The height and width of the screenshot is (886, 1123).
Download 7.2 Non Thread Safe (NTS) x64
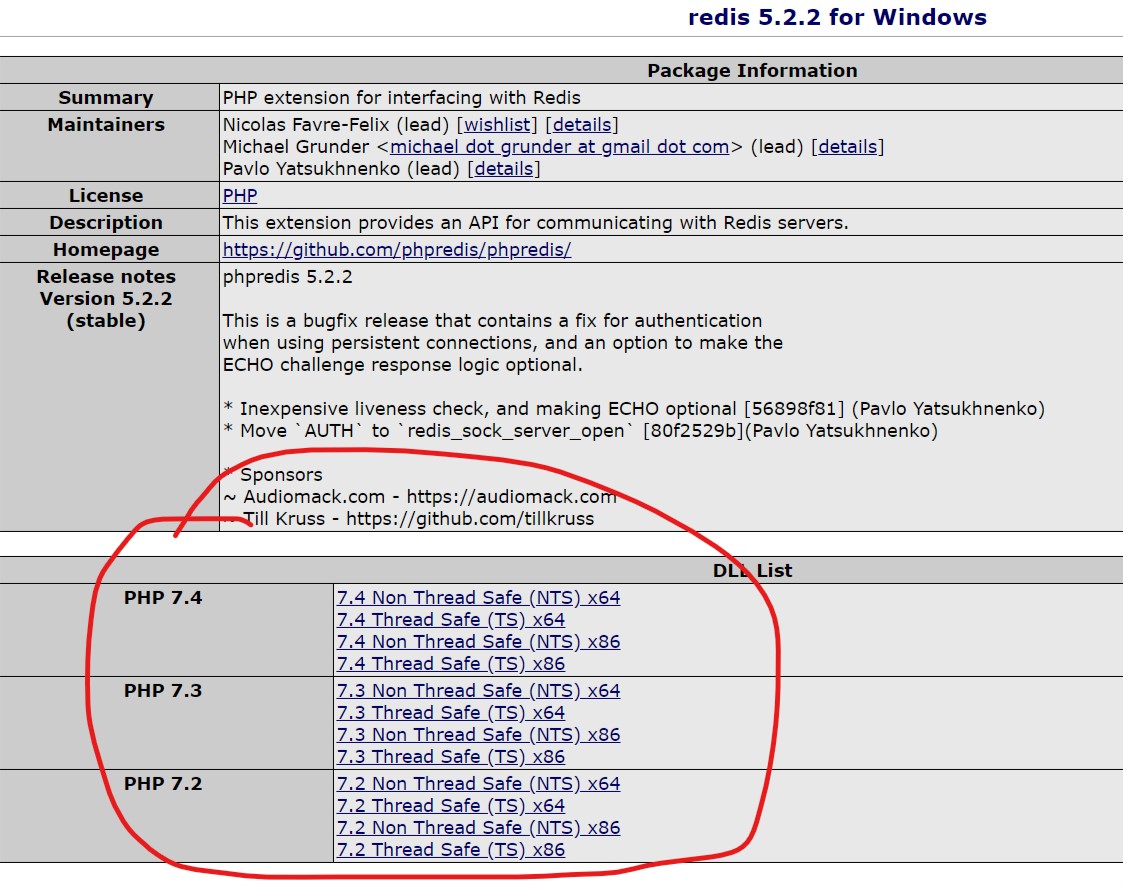[x=478, y=784]
